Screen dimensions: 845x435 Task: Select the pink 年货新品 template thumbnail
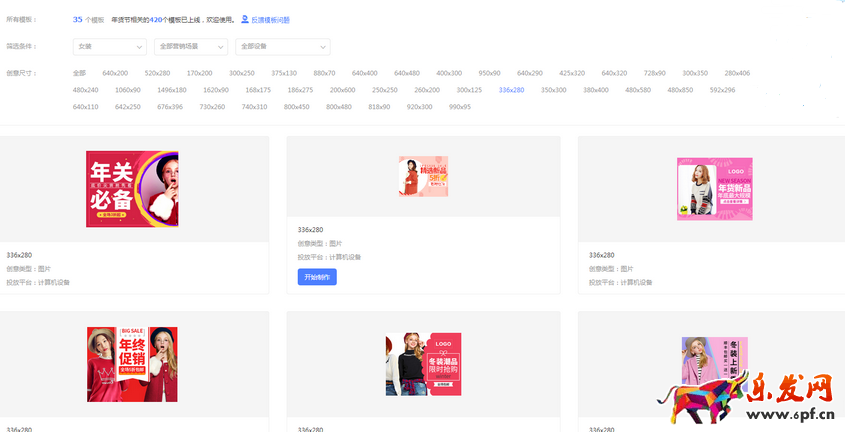coord(714,189)
